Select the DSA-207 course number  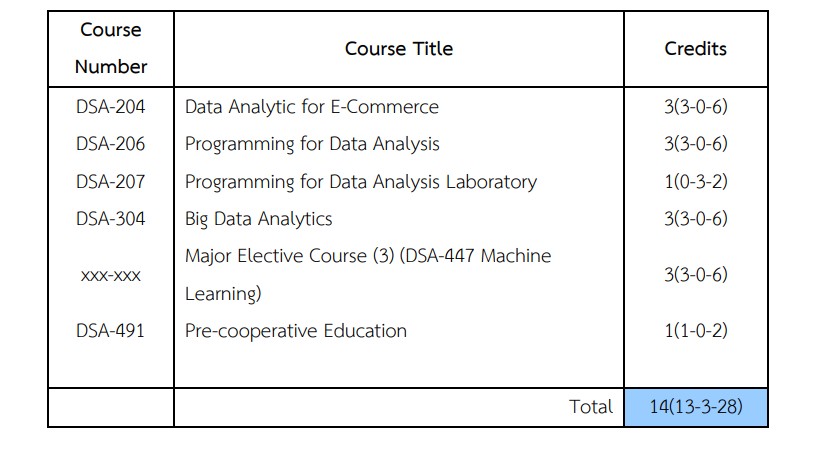[111, 181]
